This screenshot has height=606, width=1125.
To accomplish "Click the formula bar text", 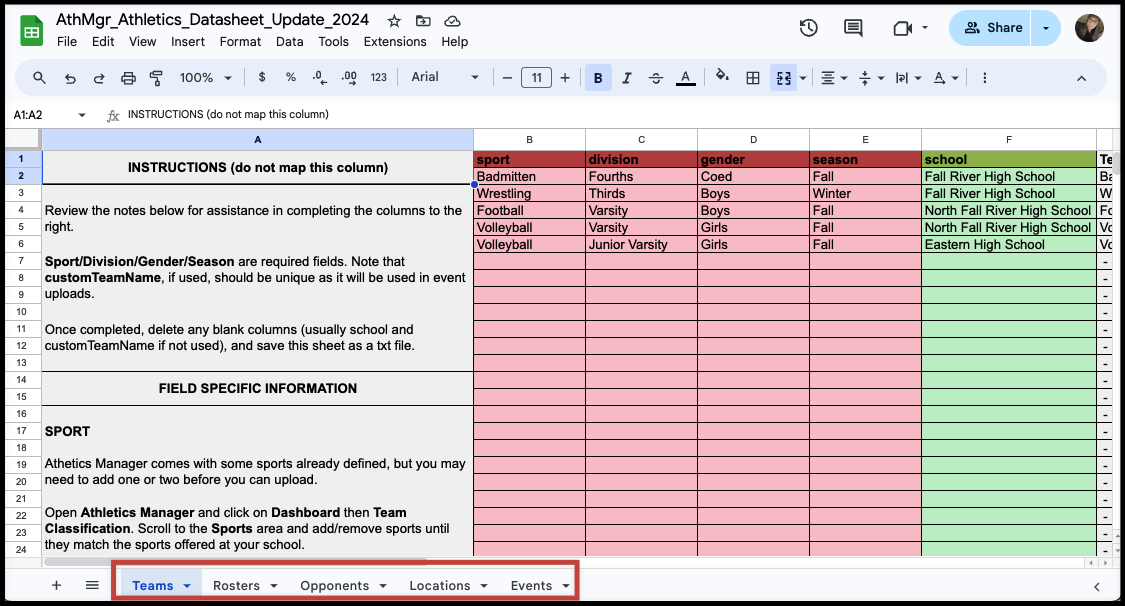I will coord(228,114).
